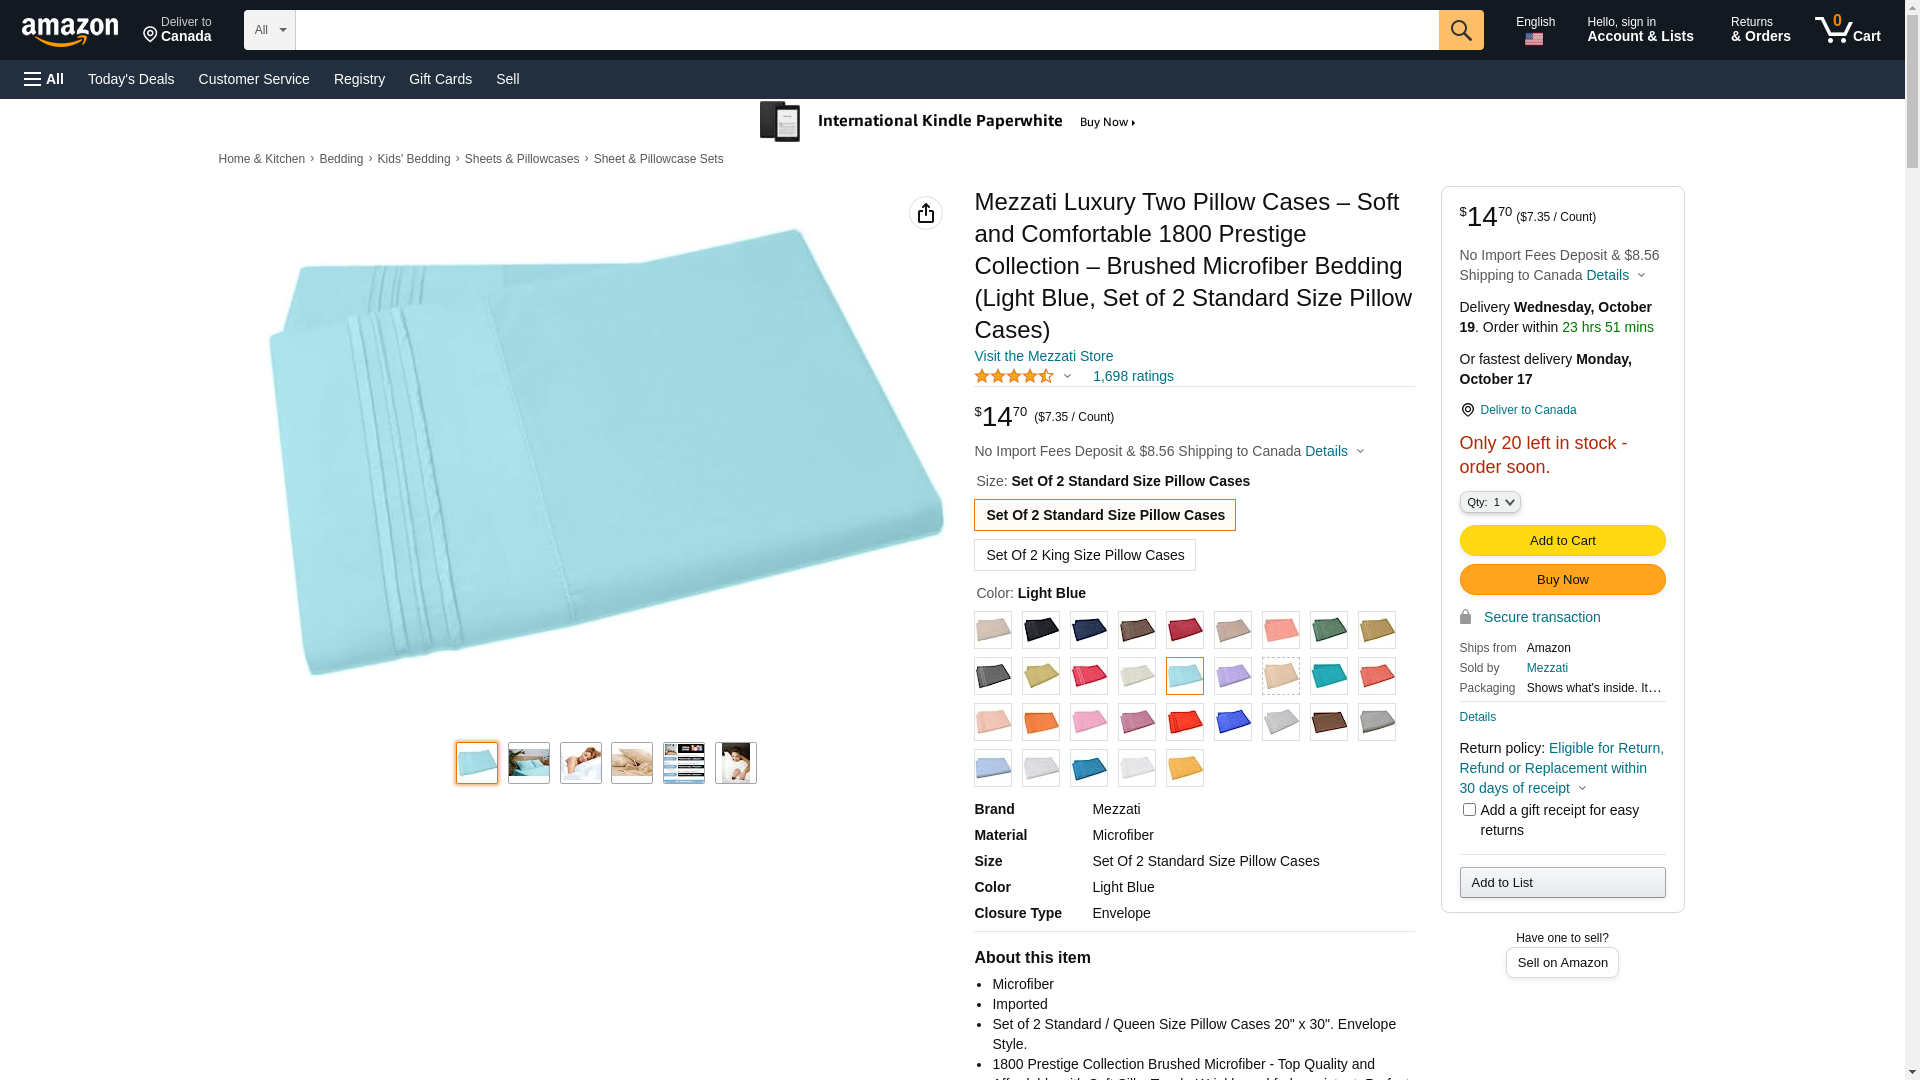The image size is (1920, 1080).
Task: Open the shopping cart icon
Action: click(x=1848, y=30)
